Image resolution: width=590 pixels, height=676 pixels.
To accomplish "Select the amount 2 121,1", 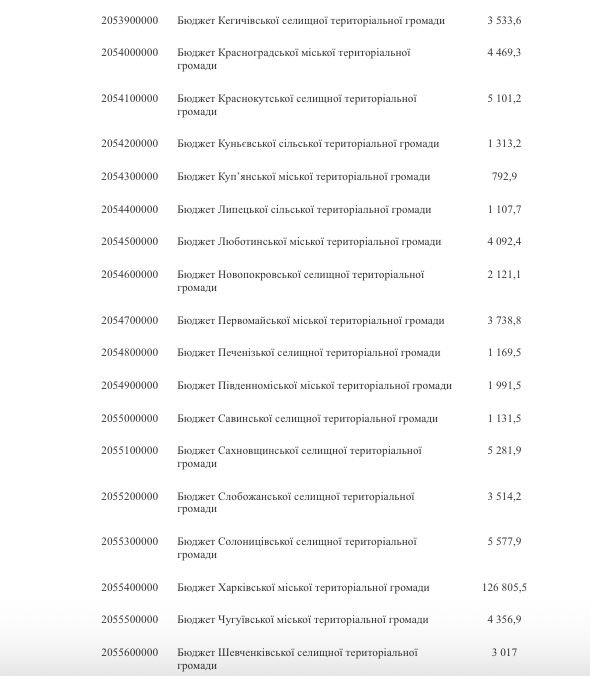I will [504, 275].
